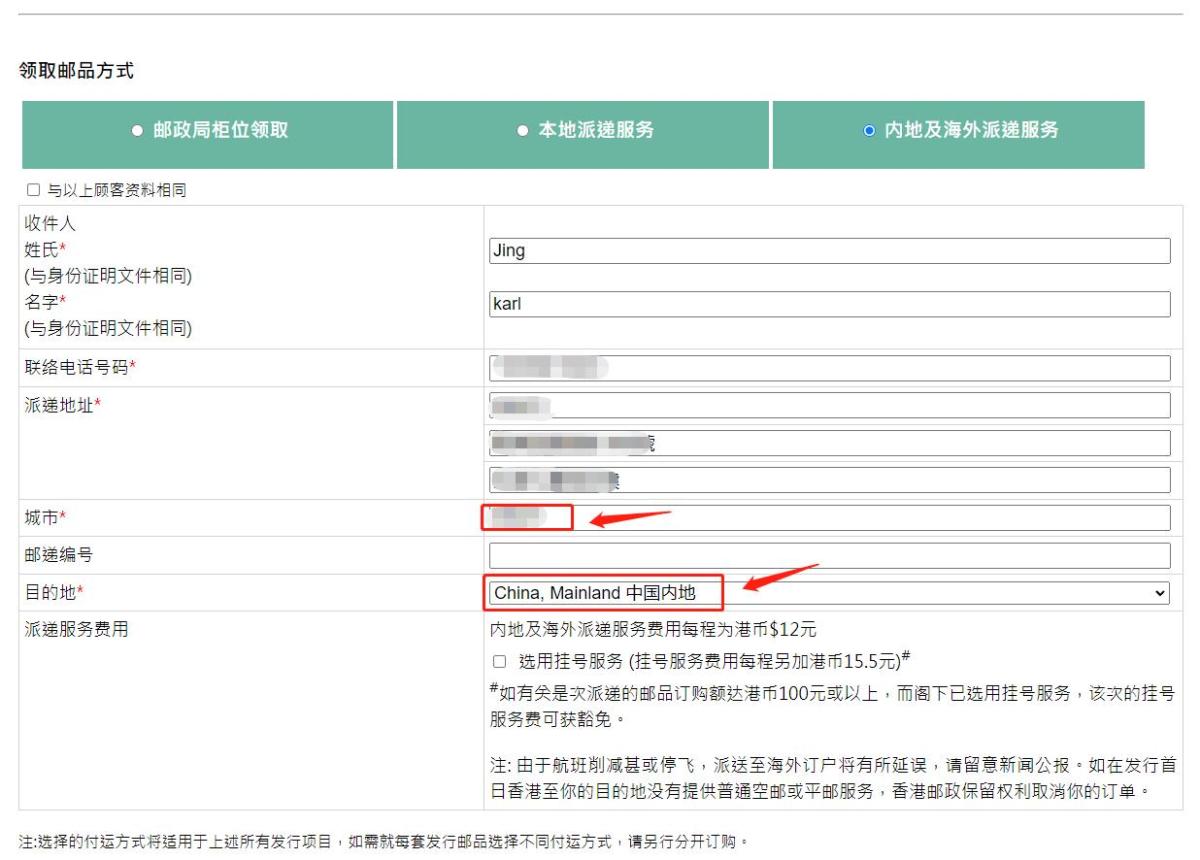Image resolution: width=1200 pixels, height=860 pixels.
Task: Open the 目的地 destination dropdown
Action: pyautogui.click(x=829, y=593)
